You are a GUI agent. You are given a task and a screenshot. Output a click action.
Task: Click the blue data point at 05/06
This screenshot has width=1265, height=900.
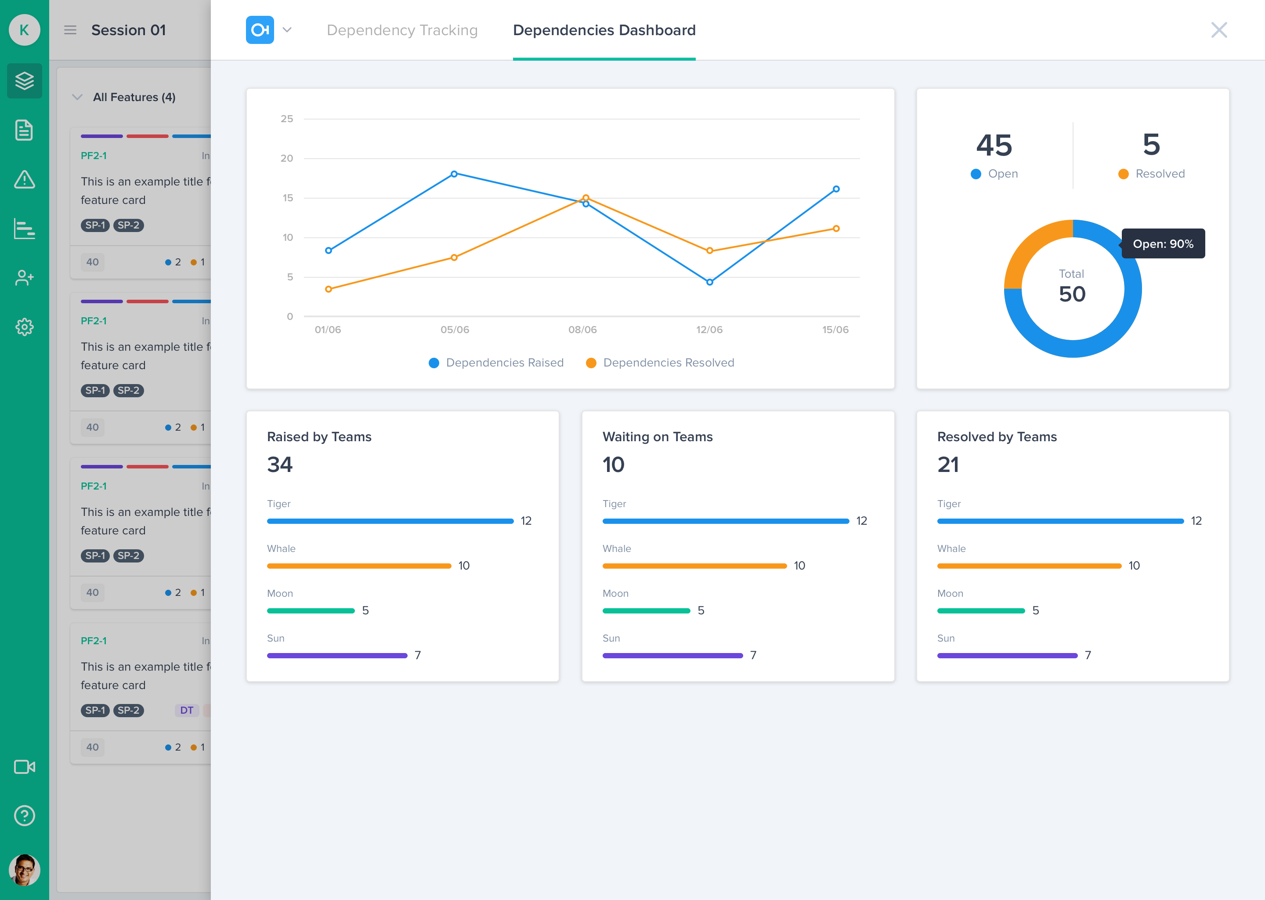coord(455,174)
